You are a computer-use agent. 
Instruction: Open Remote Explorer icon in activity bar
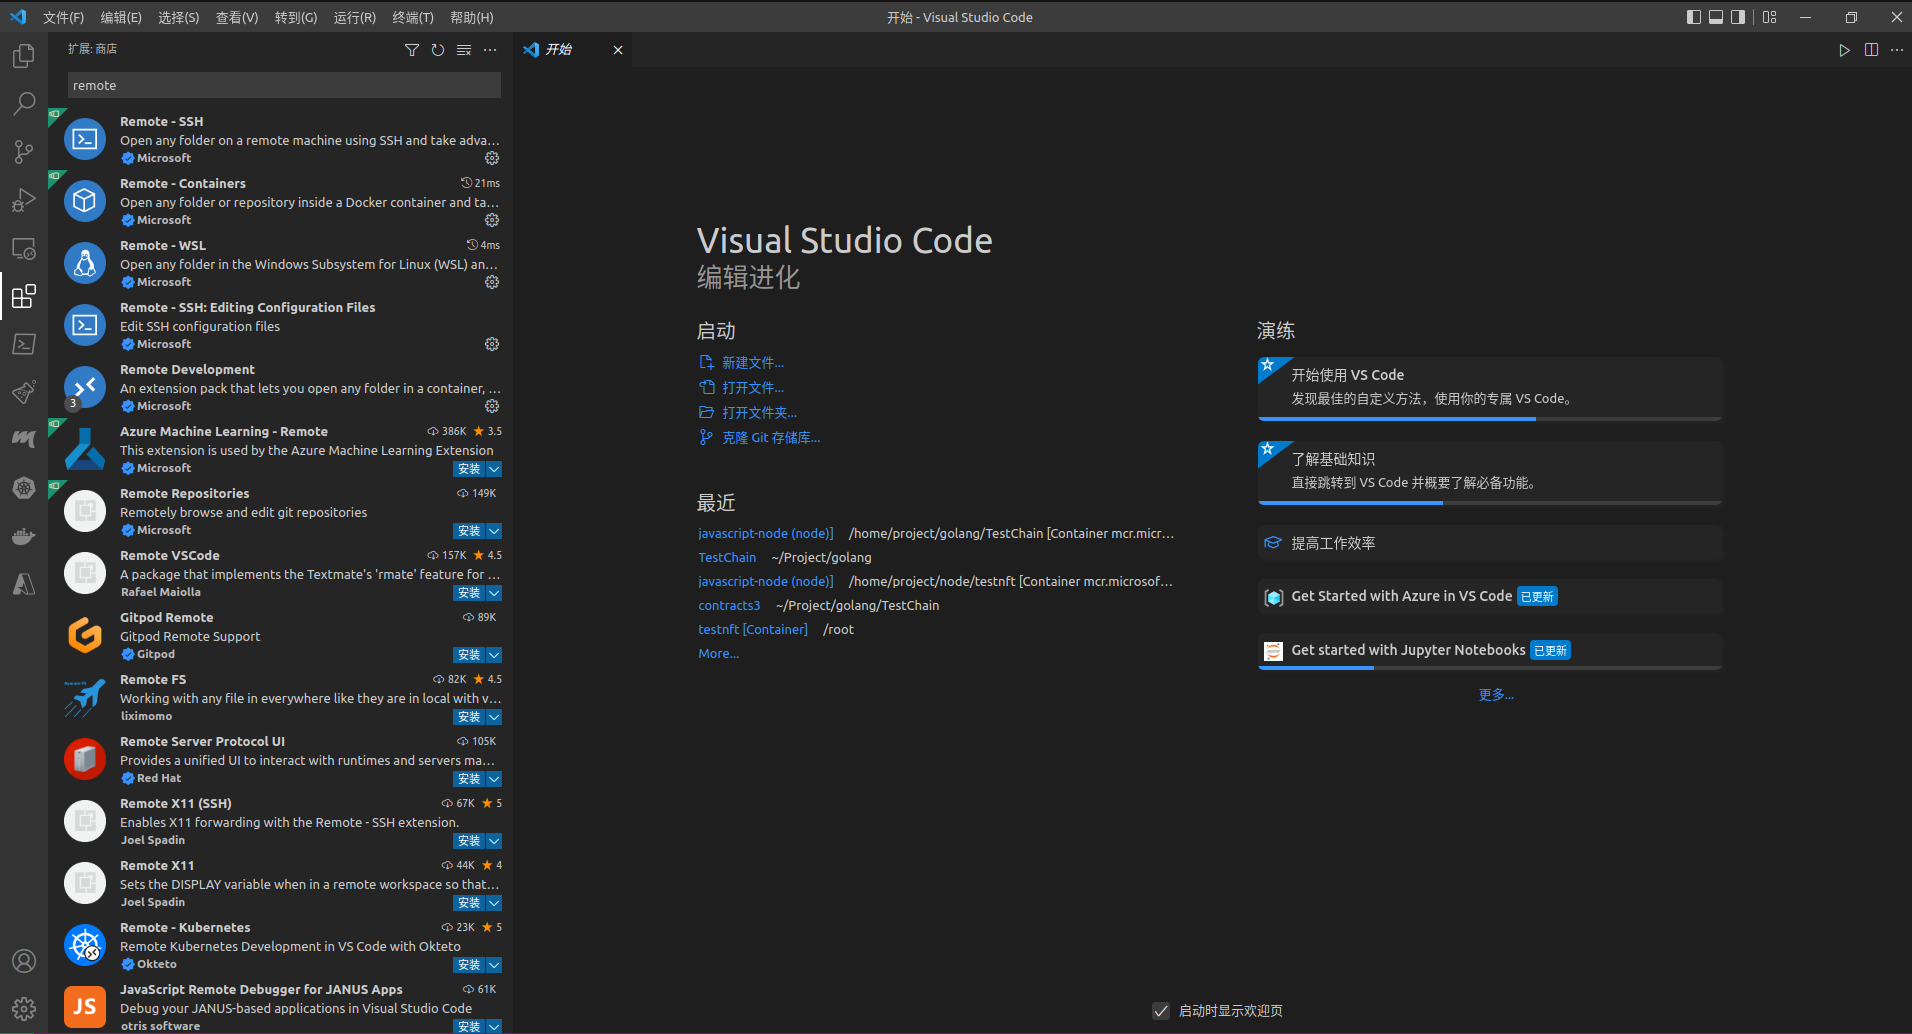pos(24,248)
